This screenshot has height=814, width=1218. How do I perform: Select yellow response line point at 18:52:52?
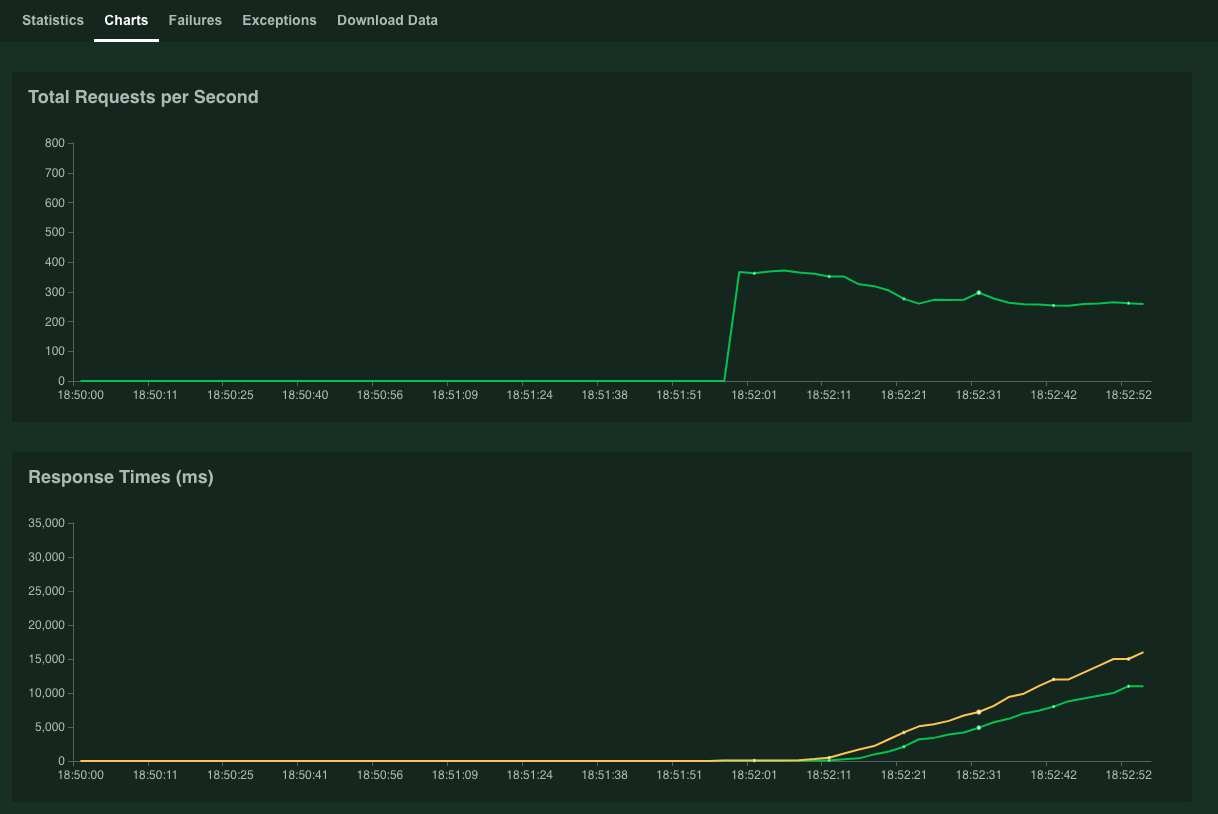pyautogui.click(x=1128, y=659)
